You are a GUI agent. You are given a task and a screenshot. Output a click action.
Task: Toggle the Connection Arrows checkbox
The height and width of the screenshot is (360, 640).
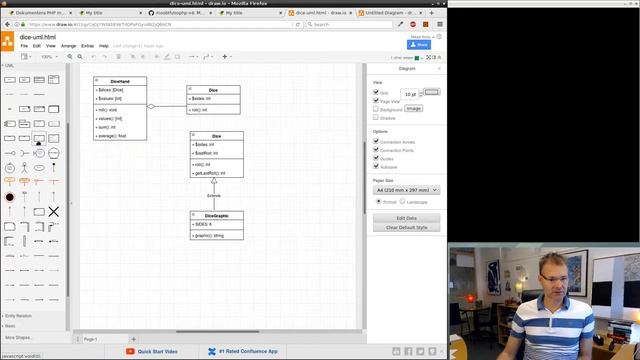[x=376, y=141]
